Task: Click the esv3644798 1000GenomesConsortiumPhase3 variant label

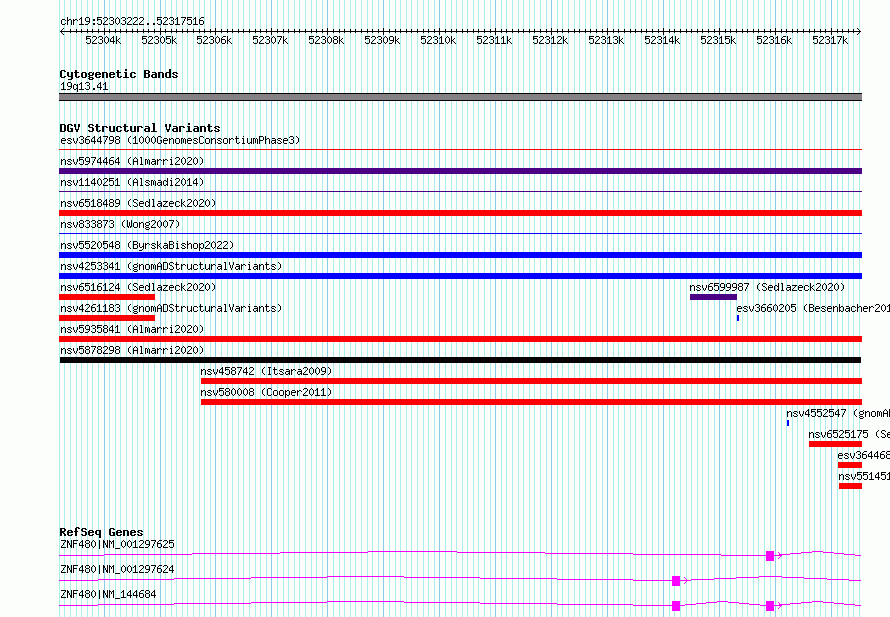Action: tap(180, 140)
